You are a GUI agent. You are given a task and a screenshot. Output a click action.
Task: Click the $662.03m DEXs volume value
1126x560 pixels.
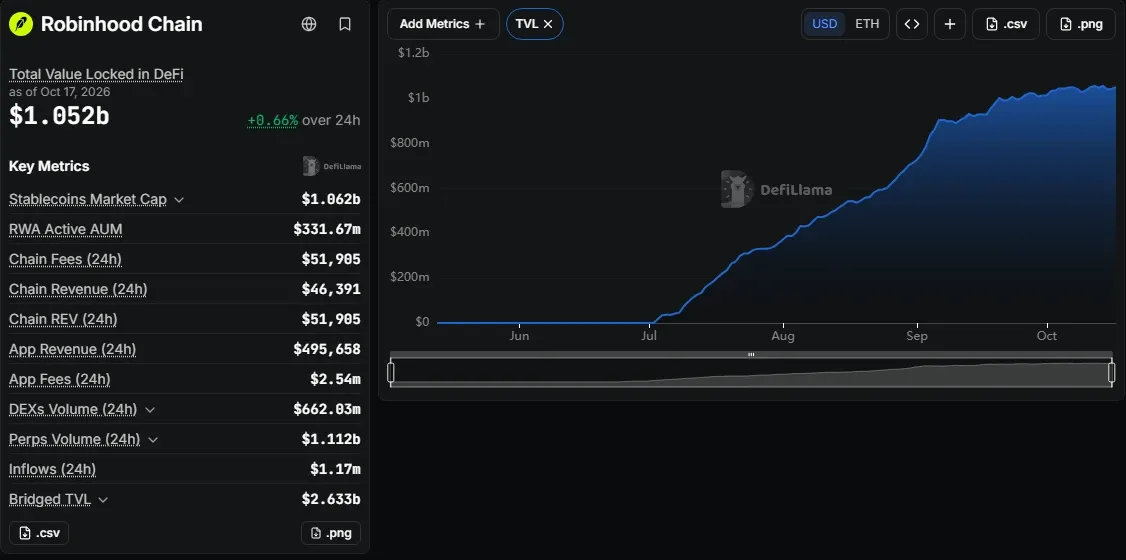click(327, 409)
